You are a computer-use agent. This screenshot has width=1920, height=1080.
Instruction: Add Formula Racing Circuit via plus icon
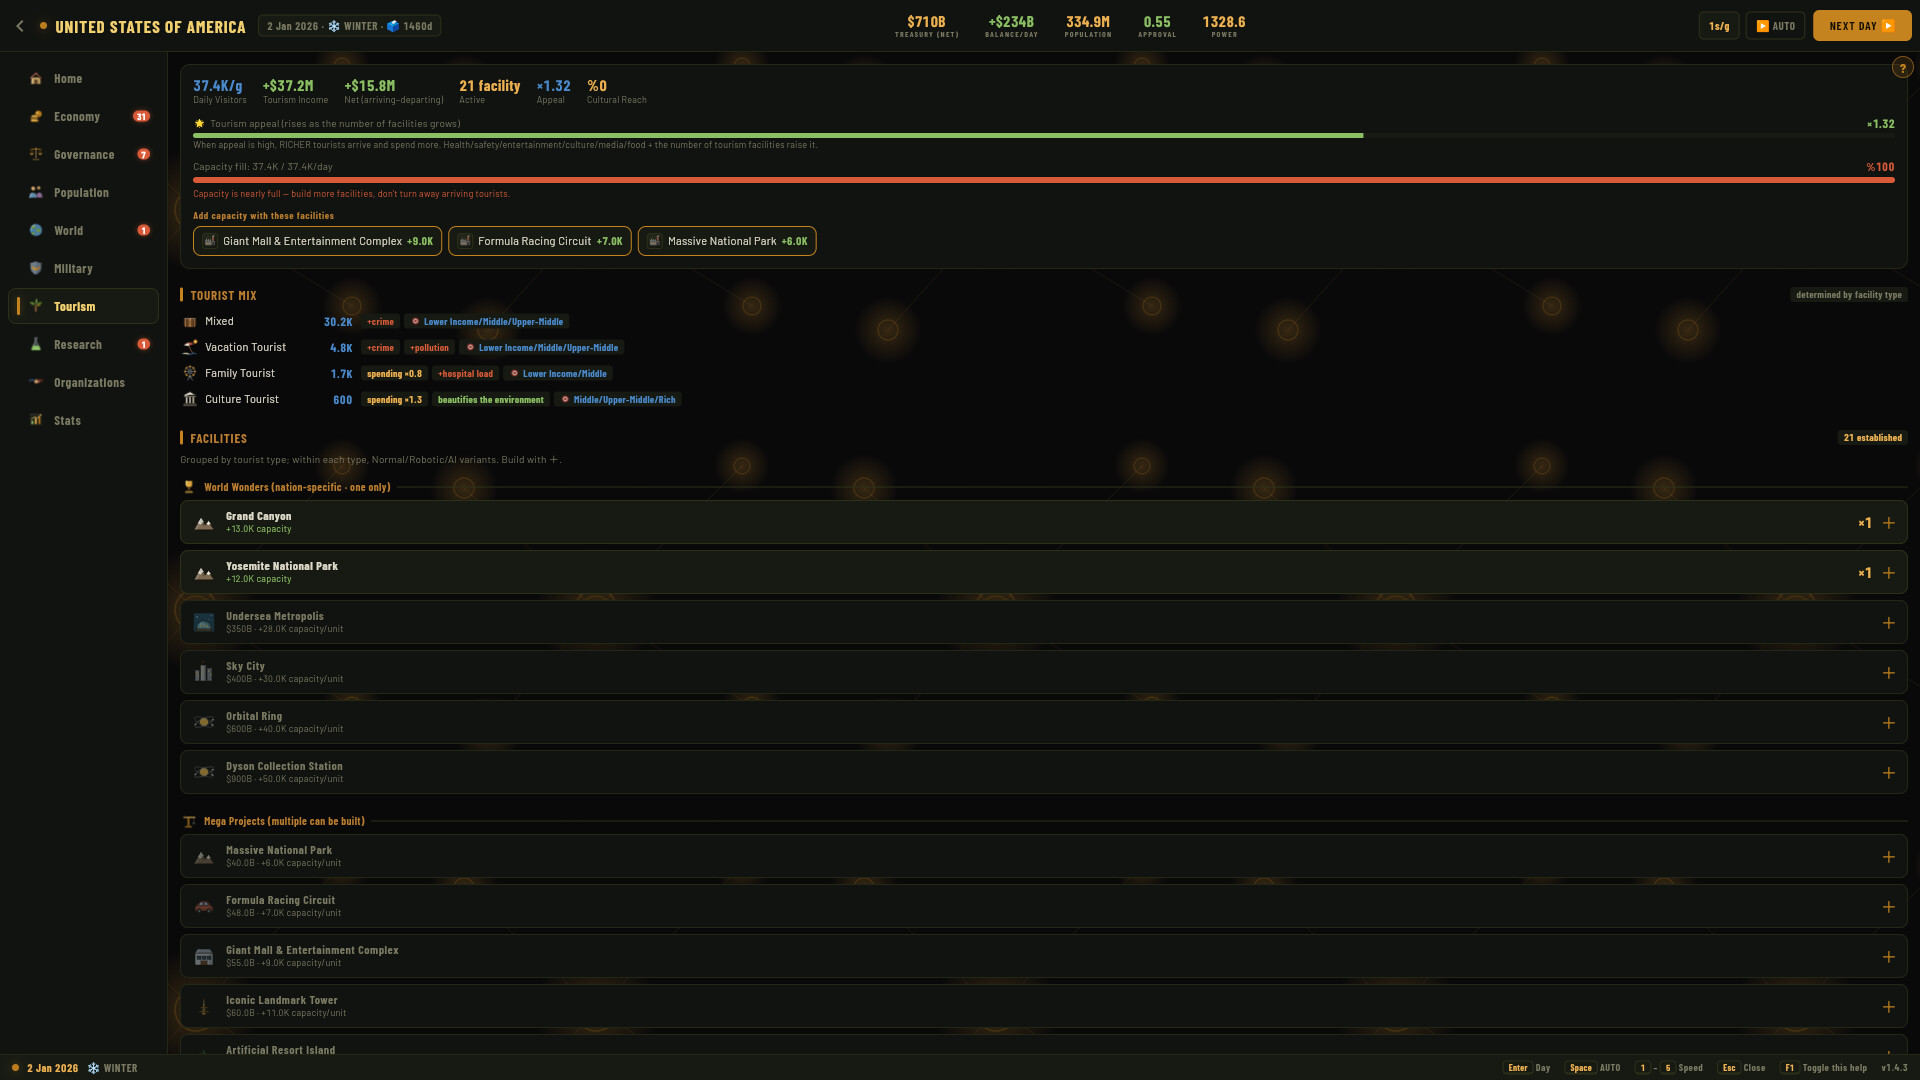pyautogui.click(x=1889, y=907)
